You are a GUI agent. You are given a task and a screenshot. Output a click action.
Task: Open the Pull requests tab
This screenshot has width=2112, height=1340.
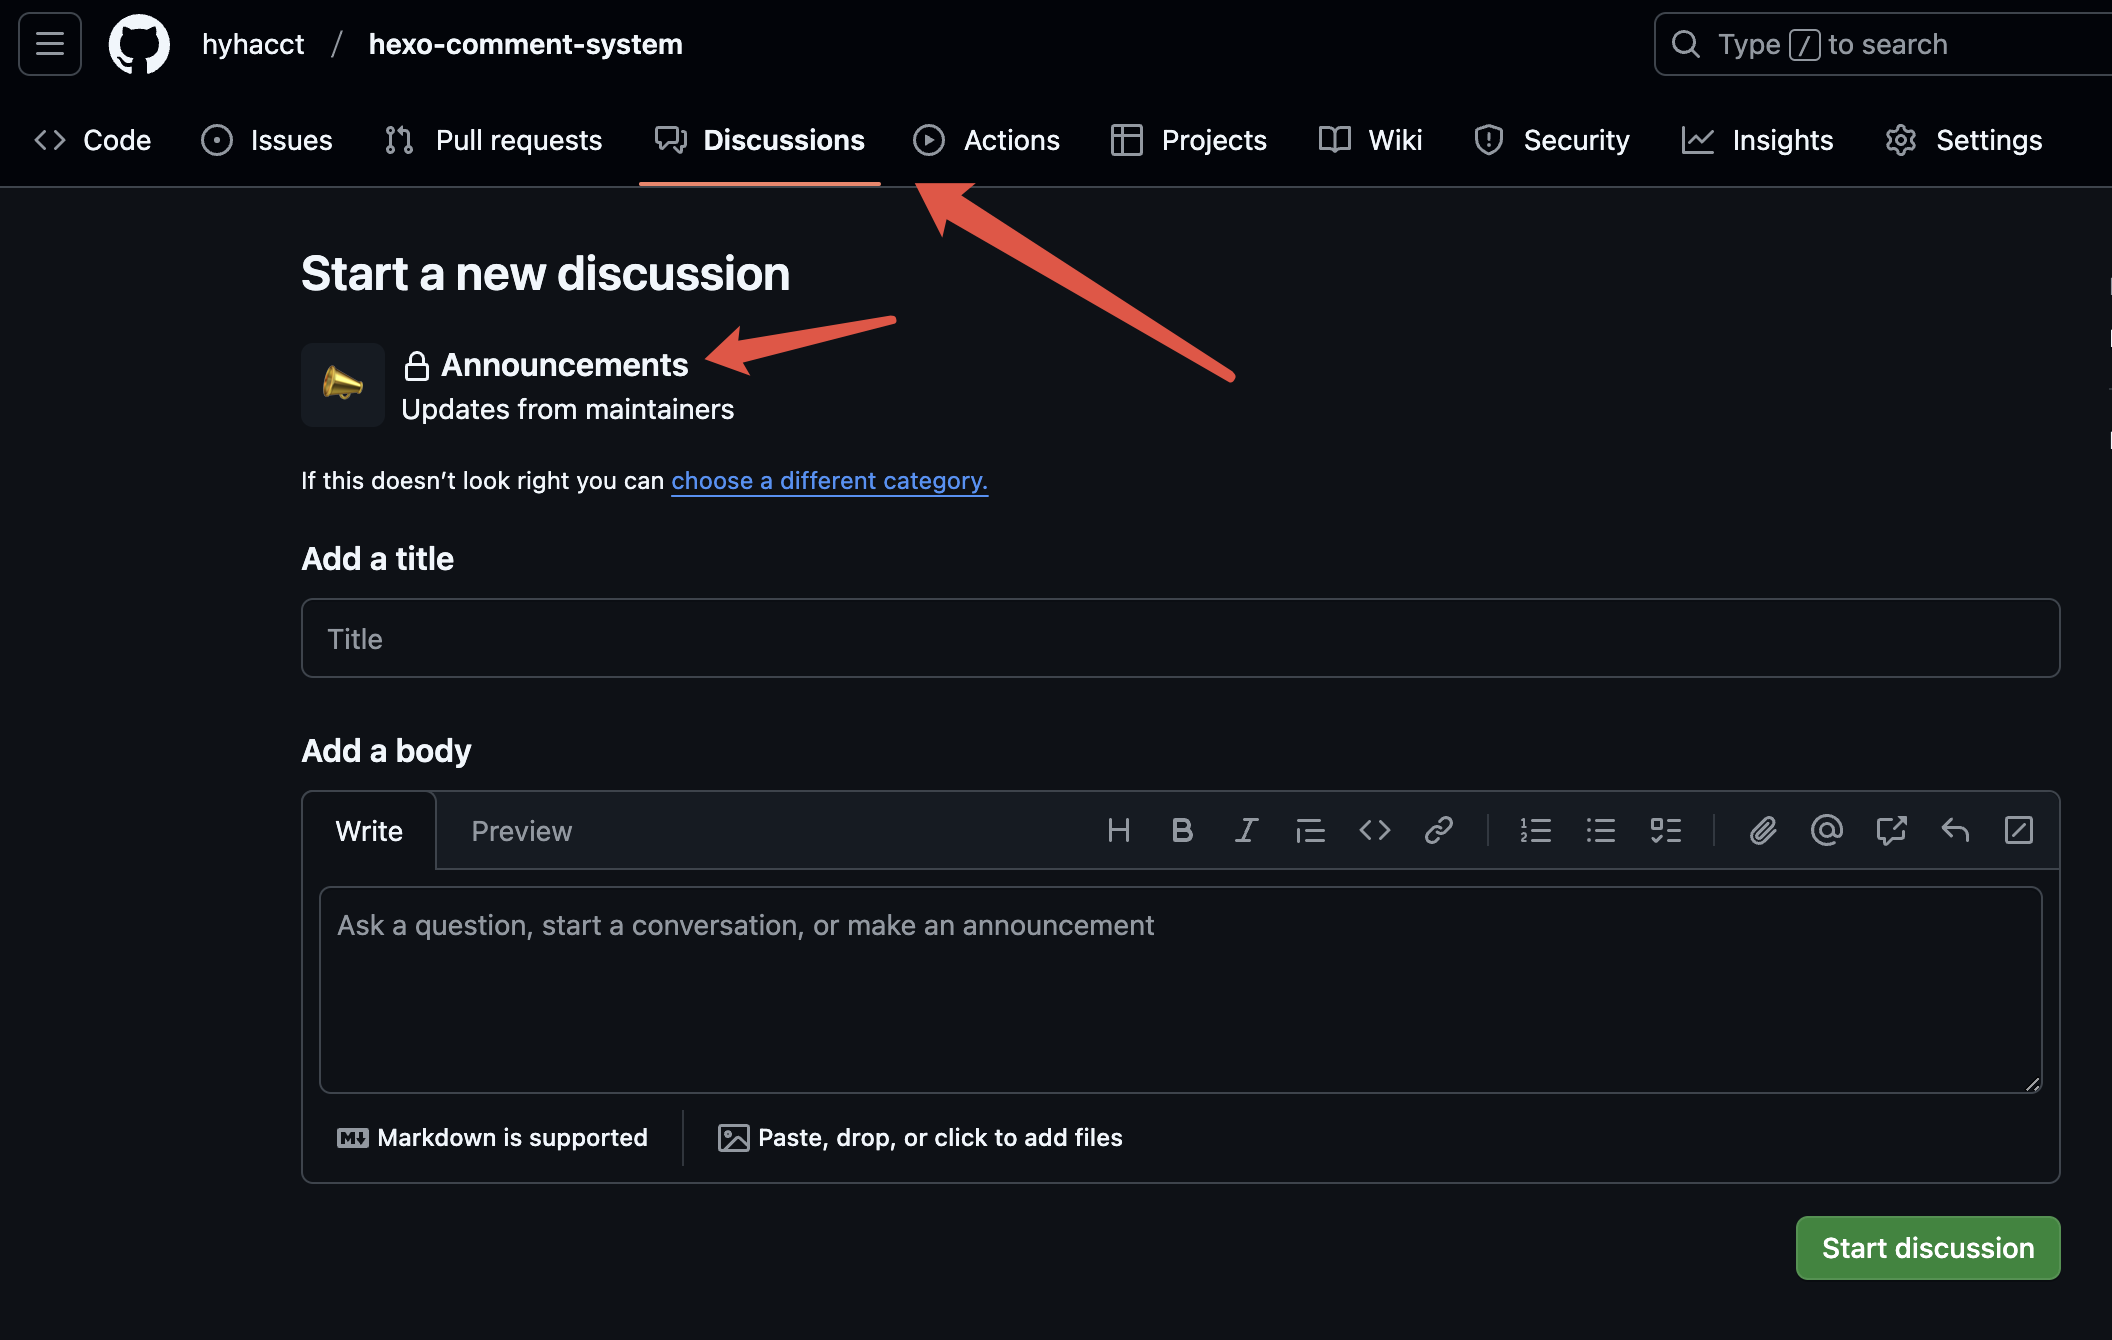tap(493, 140)
